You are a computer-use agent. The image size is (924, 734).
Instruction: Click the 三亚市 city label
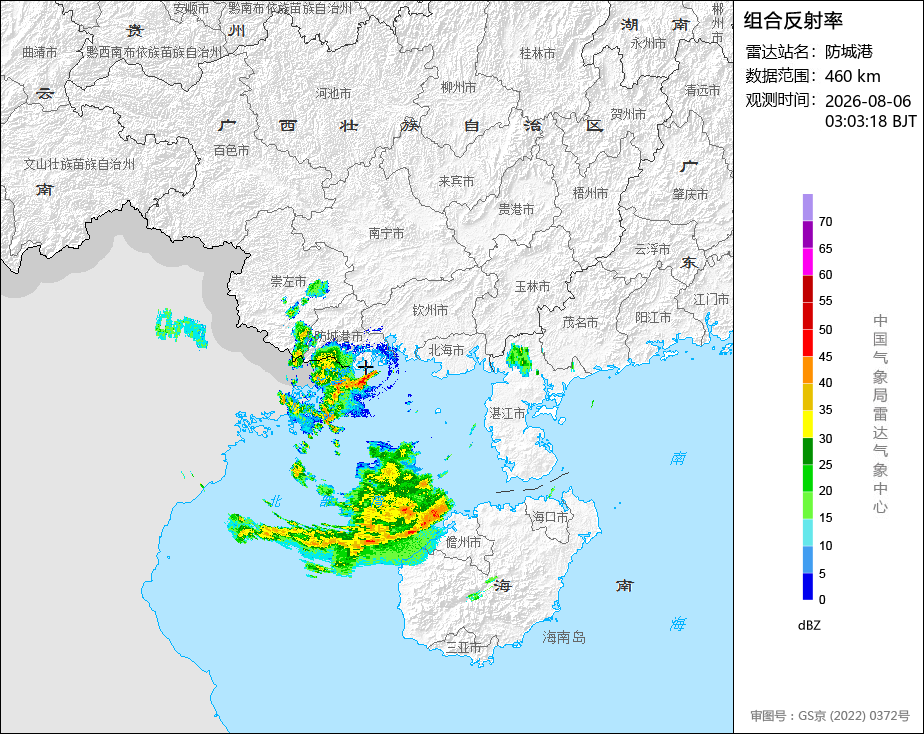click(463, 647)
